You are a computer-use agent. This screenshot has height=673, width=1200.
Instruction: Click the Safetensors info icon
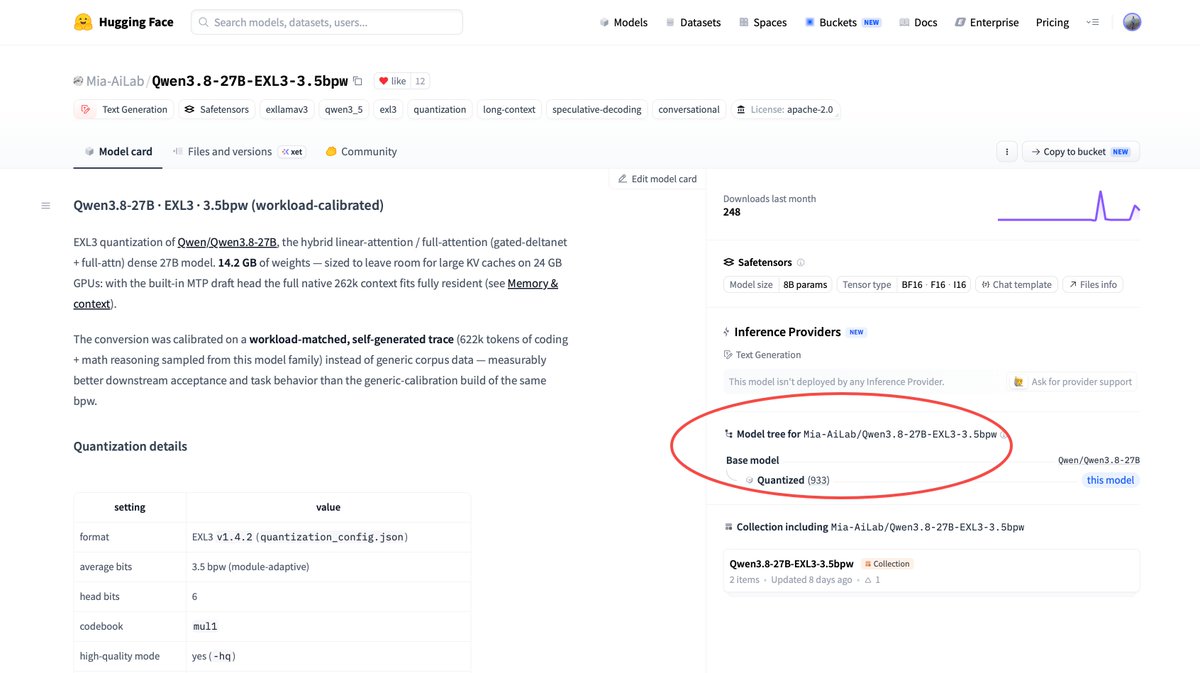coord(801,263)
